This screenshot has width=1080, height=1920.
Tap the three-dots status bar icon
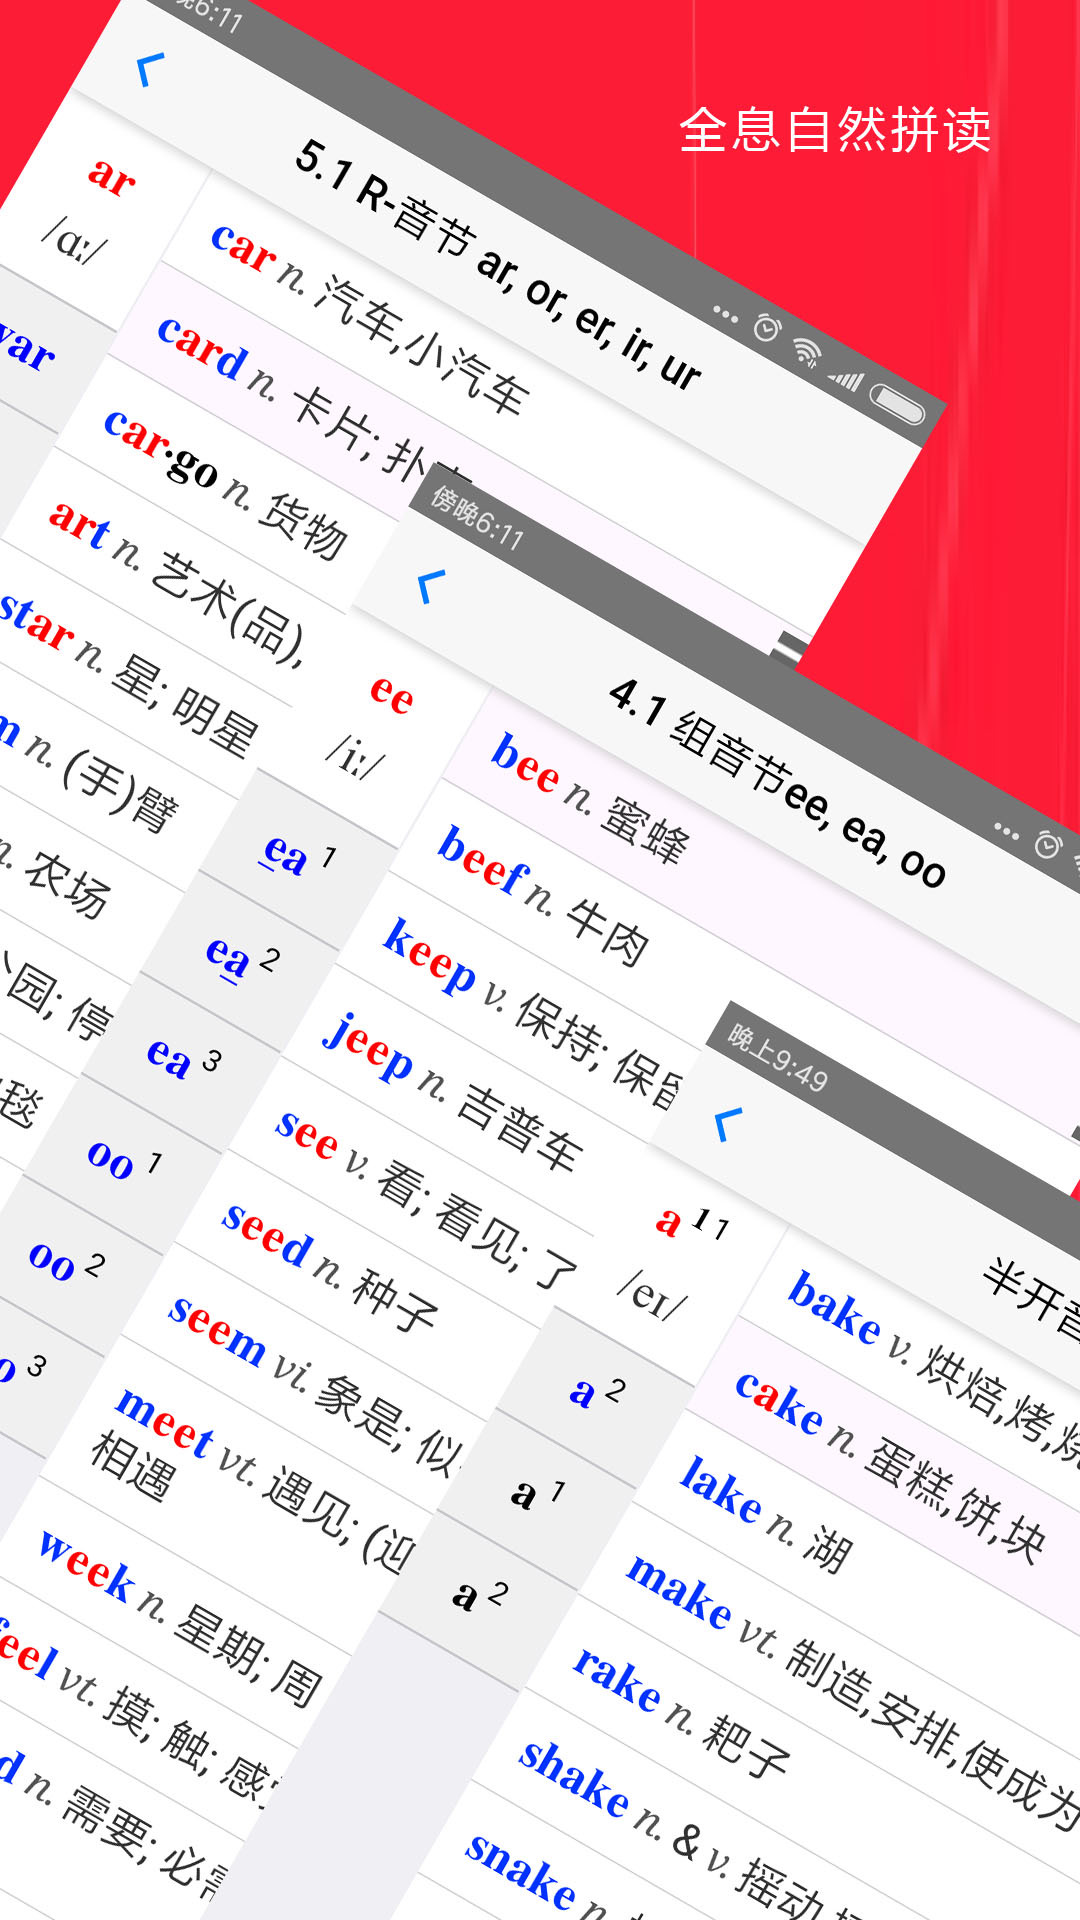tap(725, 314)
